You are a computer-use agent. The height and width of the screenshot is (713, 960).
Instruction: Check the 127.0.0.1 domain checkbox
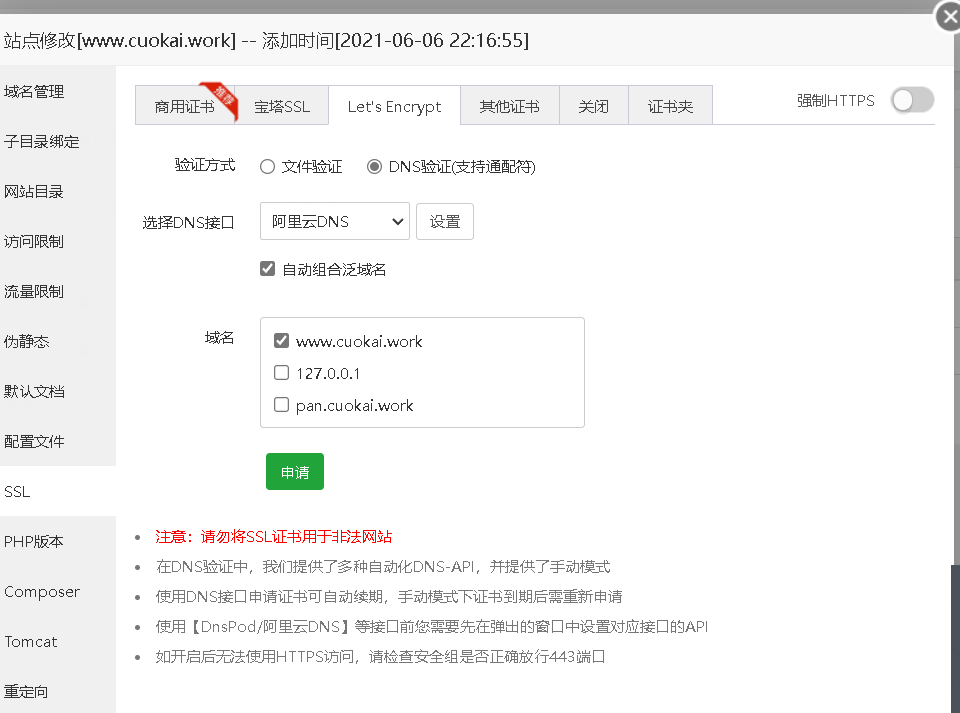(281, 373)
